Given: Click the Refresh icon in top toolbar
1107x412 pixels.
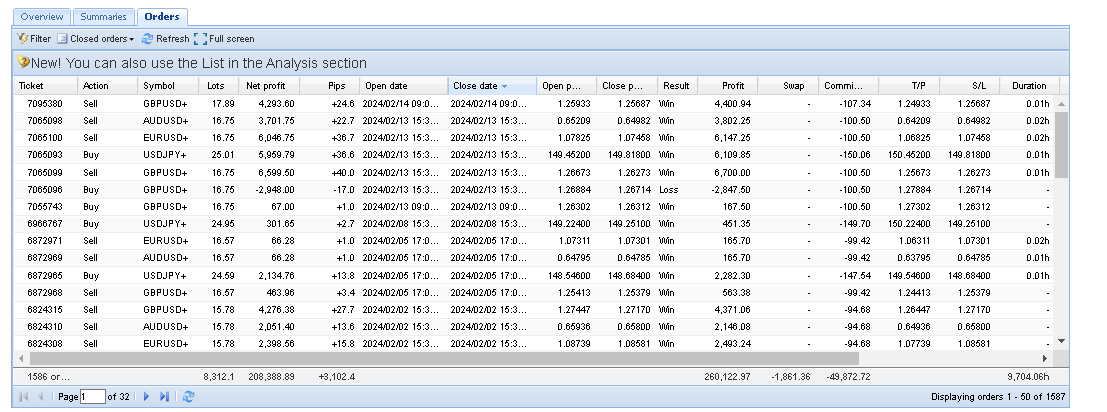Looking at the screenshot, I should (148, 39).
